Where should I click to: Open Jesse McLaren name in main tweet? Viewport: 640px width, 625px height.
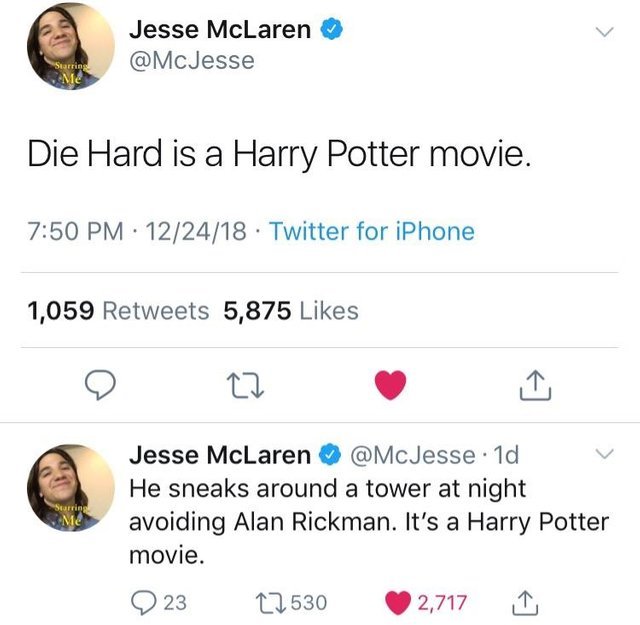tap(220, 29)
